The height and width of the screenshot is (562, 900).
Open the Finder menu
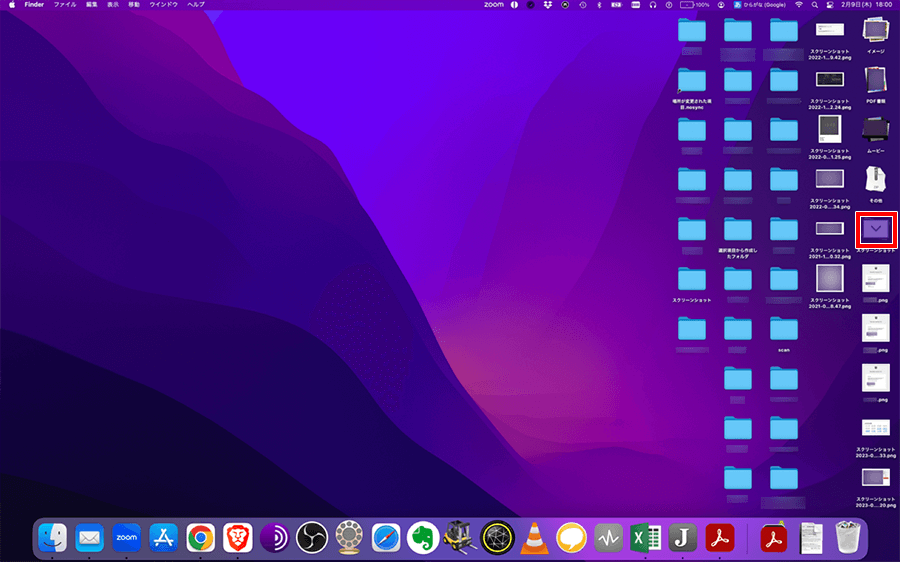coord(34,5)
